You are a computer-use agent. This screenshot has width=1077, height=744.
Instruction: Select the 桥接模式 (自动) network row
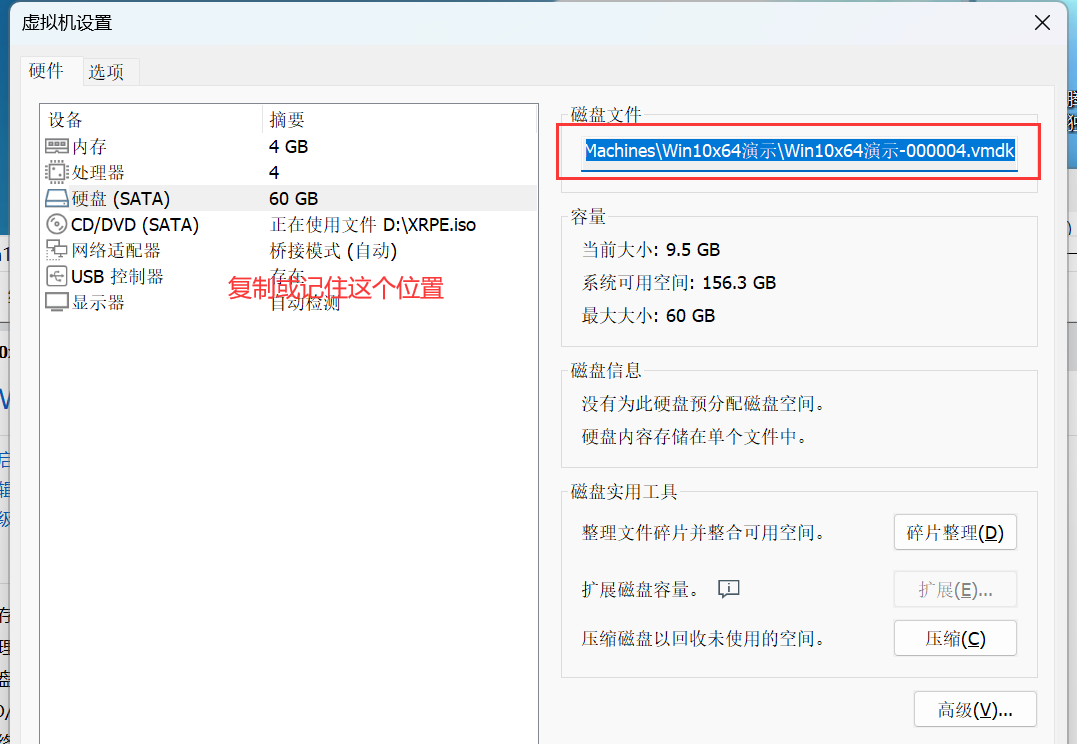click(334, 251)
